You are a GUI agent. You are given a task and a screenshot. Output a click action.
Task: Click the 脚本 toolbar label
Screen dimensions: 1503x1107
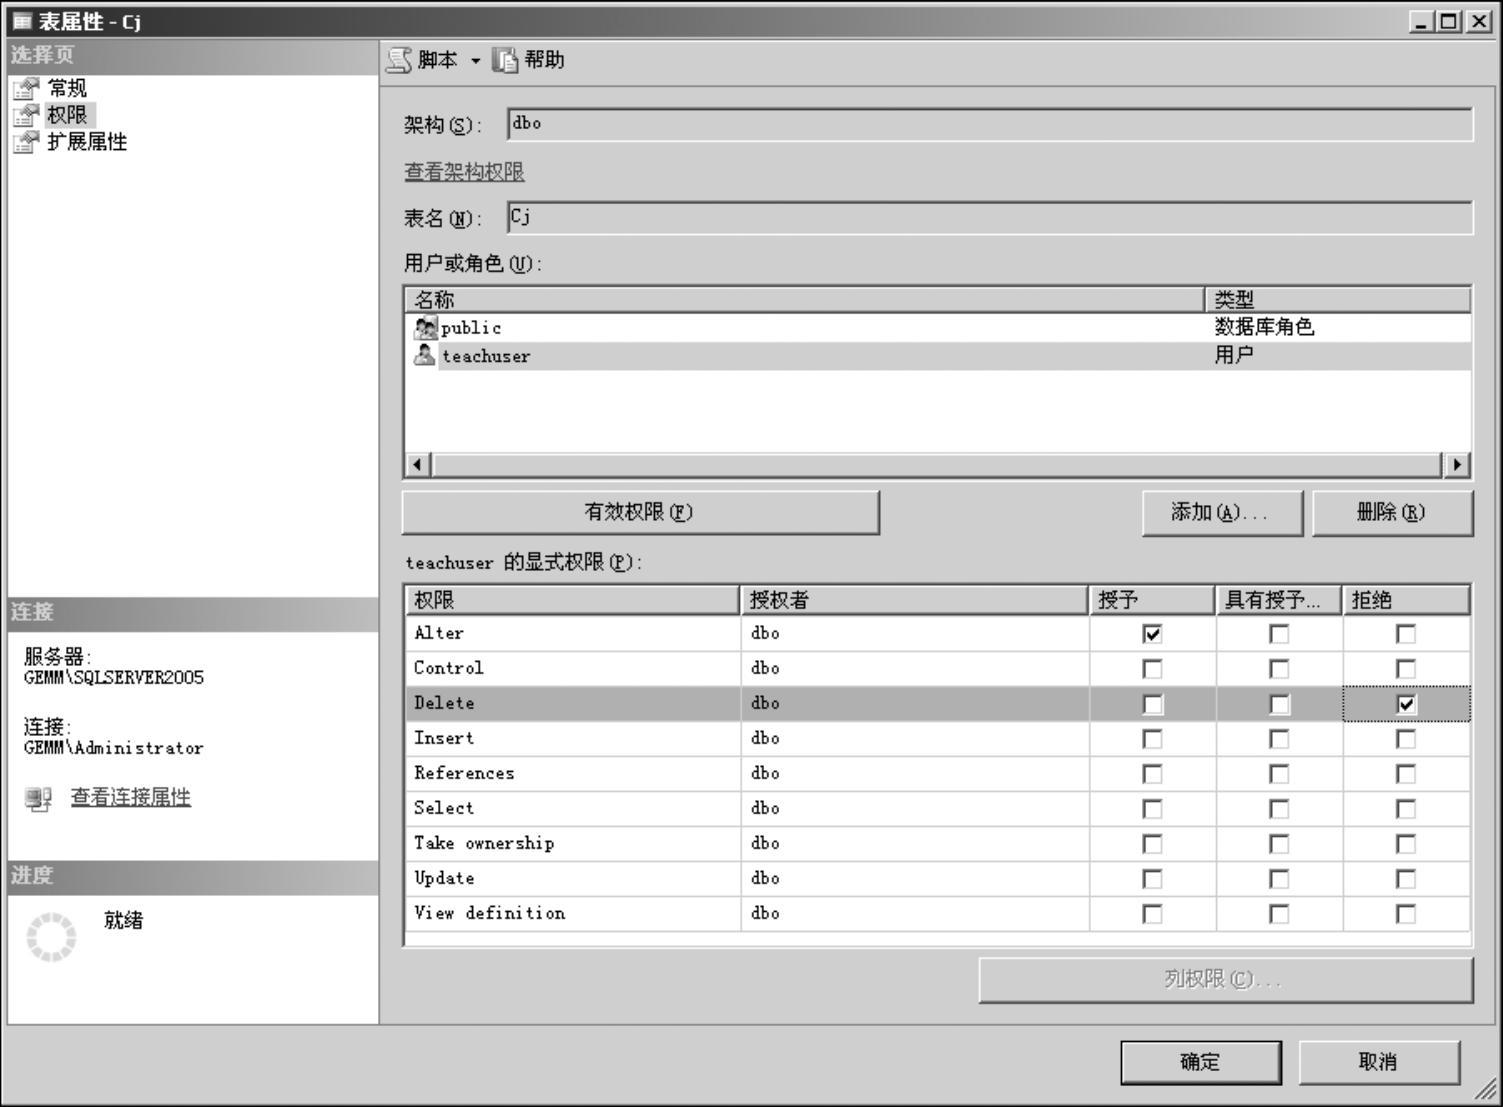tap(437, 60)
